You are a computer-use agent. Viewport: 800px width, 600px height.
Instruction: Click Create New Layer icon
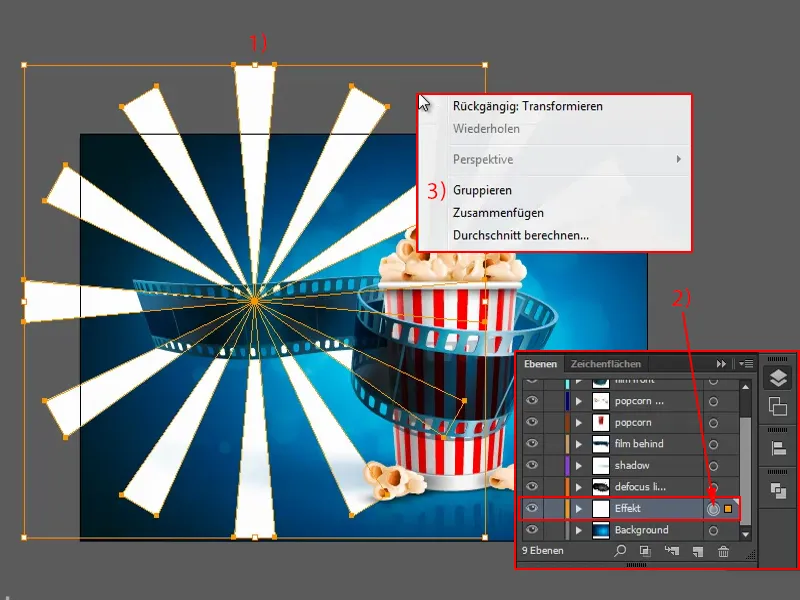pos(697,551)
